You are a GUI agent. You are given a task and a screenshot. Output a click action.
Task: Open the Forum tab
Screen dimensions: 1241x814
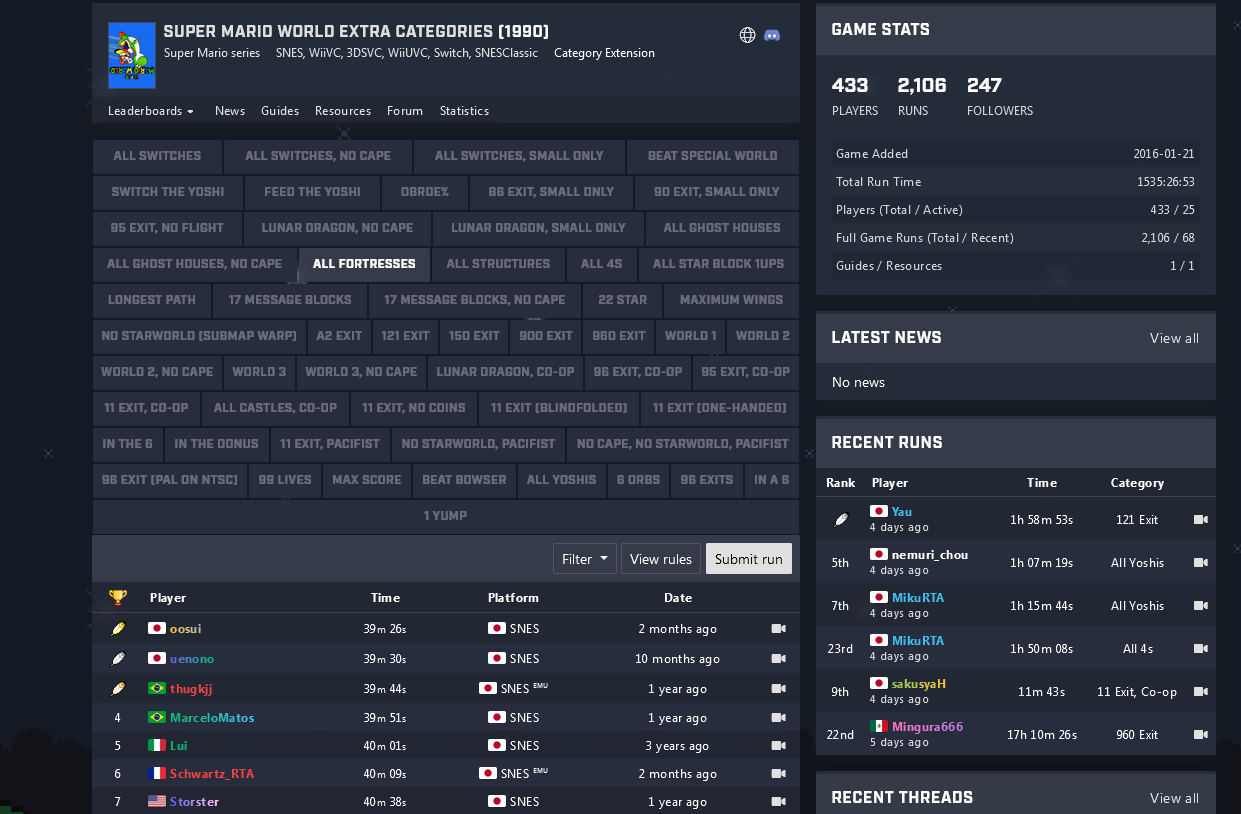pyautogui.click(x=405, y=111)
